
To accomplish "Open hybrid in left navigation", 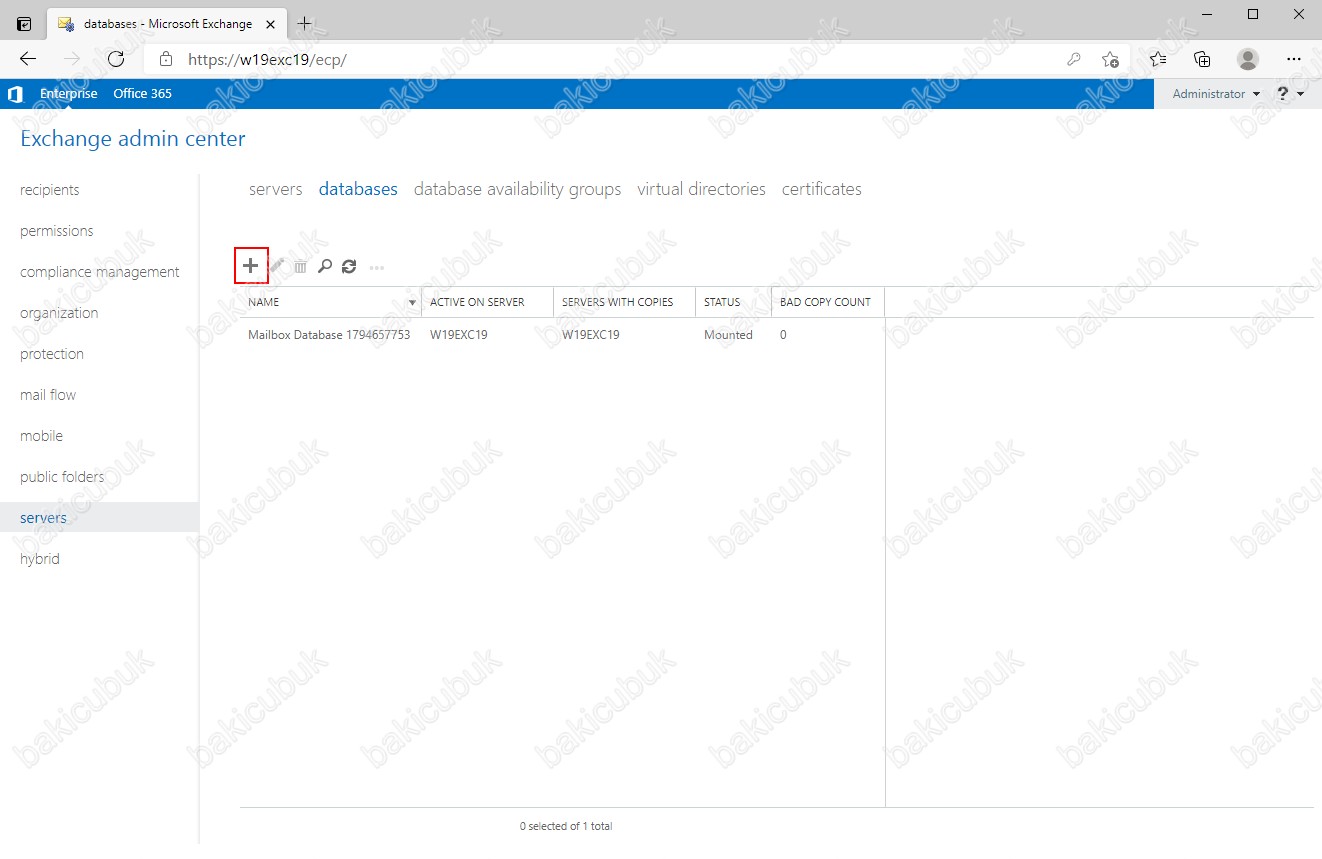I will (40, 559).
